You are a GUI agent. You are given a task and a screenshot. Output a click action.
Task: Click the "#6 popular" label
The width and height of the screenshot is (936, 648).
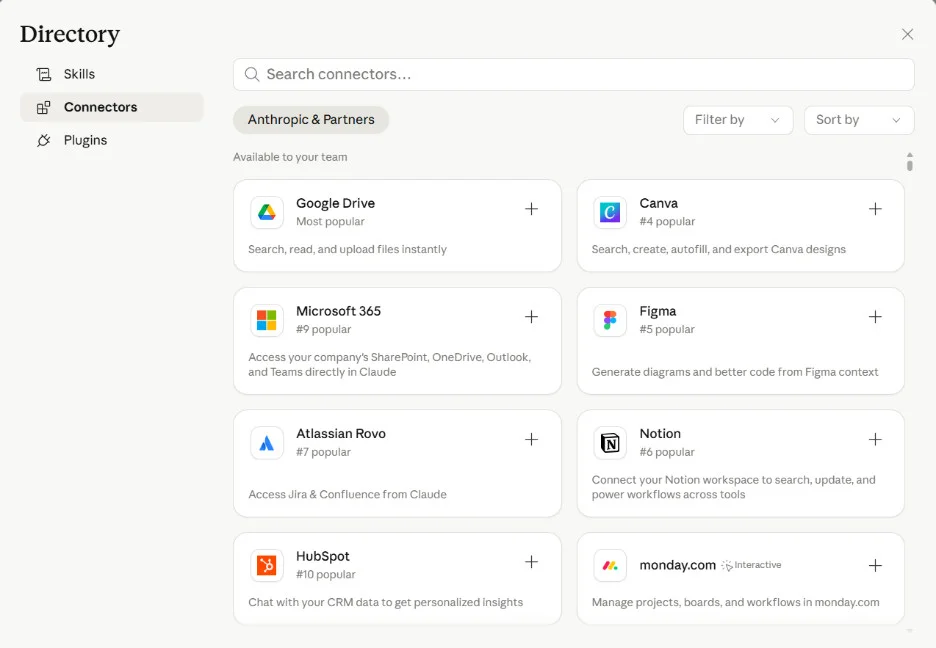tap(667, 452)
